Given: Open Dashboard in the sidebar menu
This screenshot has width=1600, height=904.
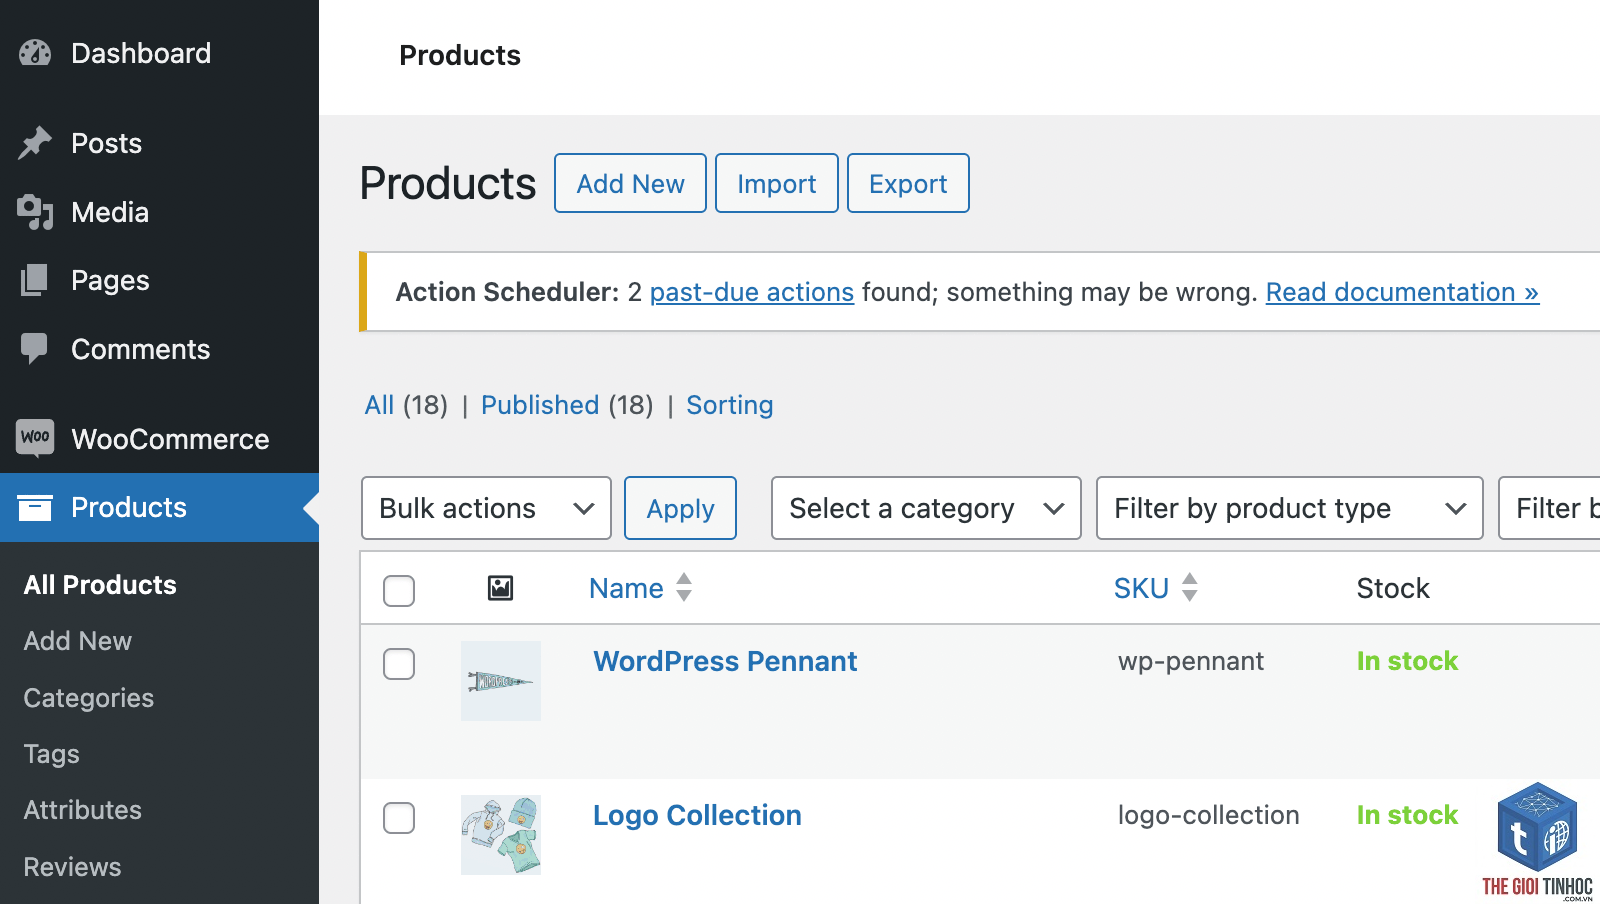Looking at the screenshot, I should pyautogui.click(x=141, y=53).
